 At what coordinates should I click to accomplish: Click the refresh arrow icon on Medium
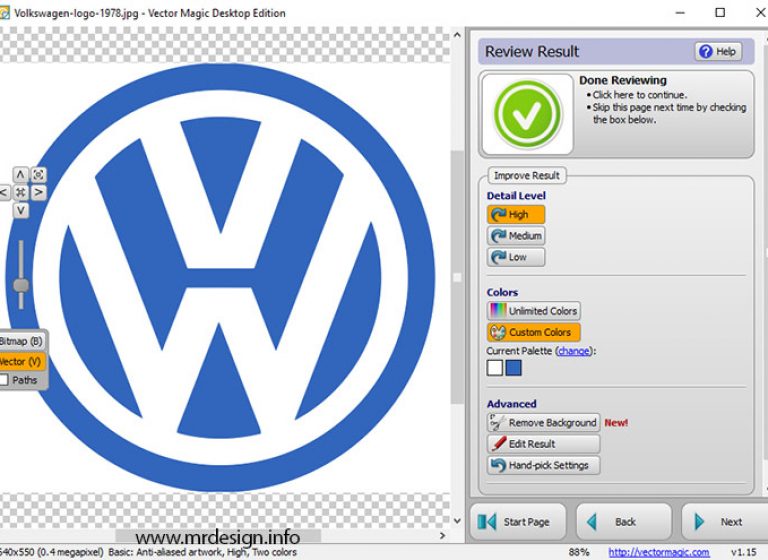pos(499,236)
